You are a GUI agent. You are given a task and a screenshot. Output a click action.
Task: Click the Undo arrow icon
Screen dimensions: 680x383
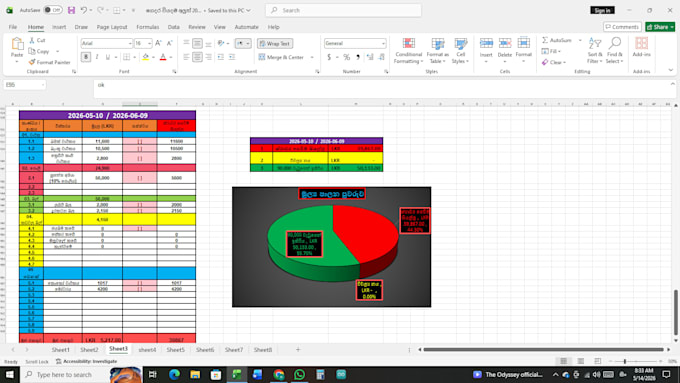[x=84, y=10]
